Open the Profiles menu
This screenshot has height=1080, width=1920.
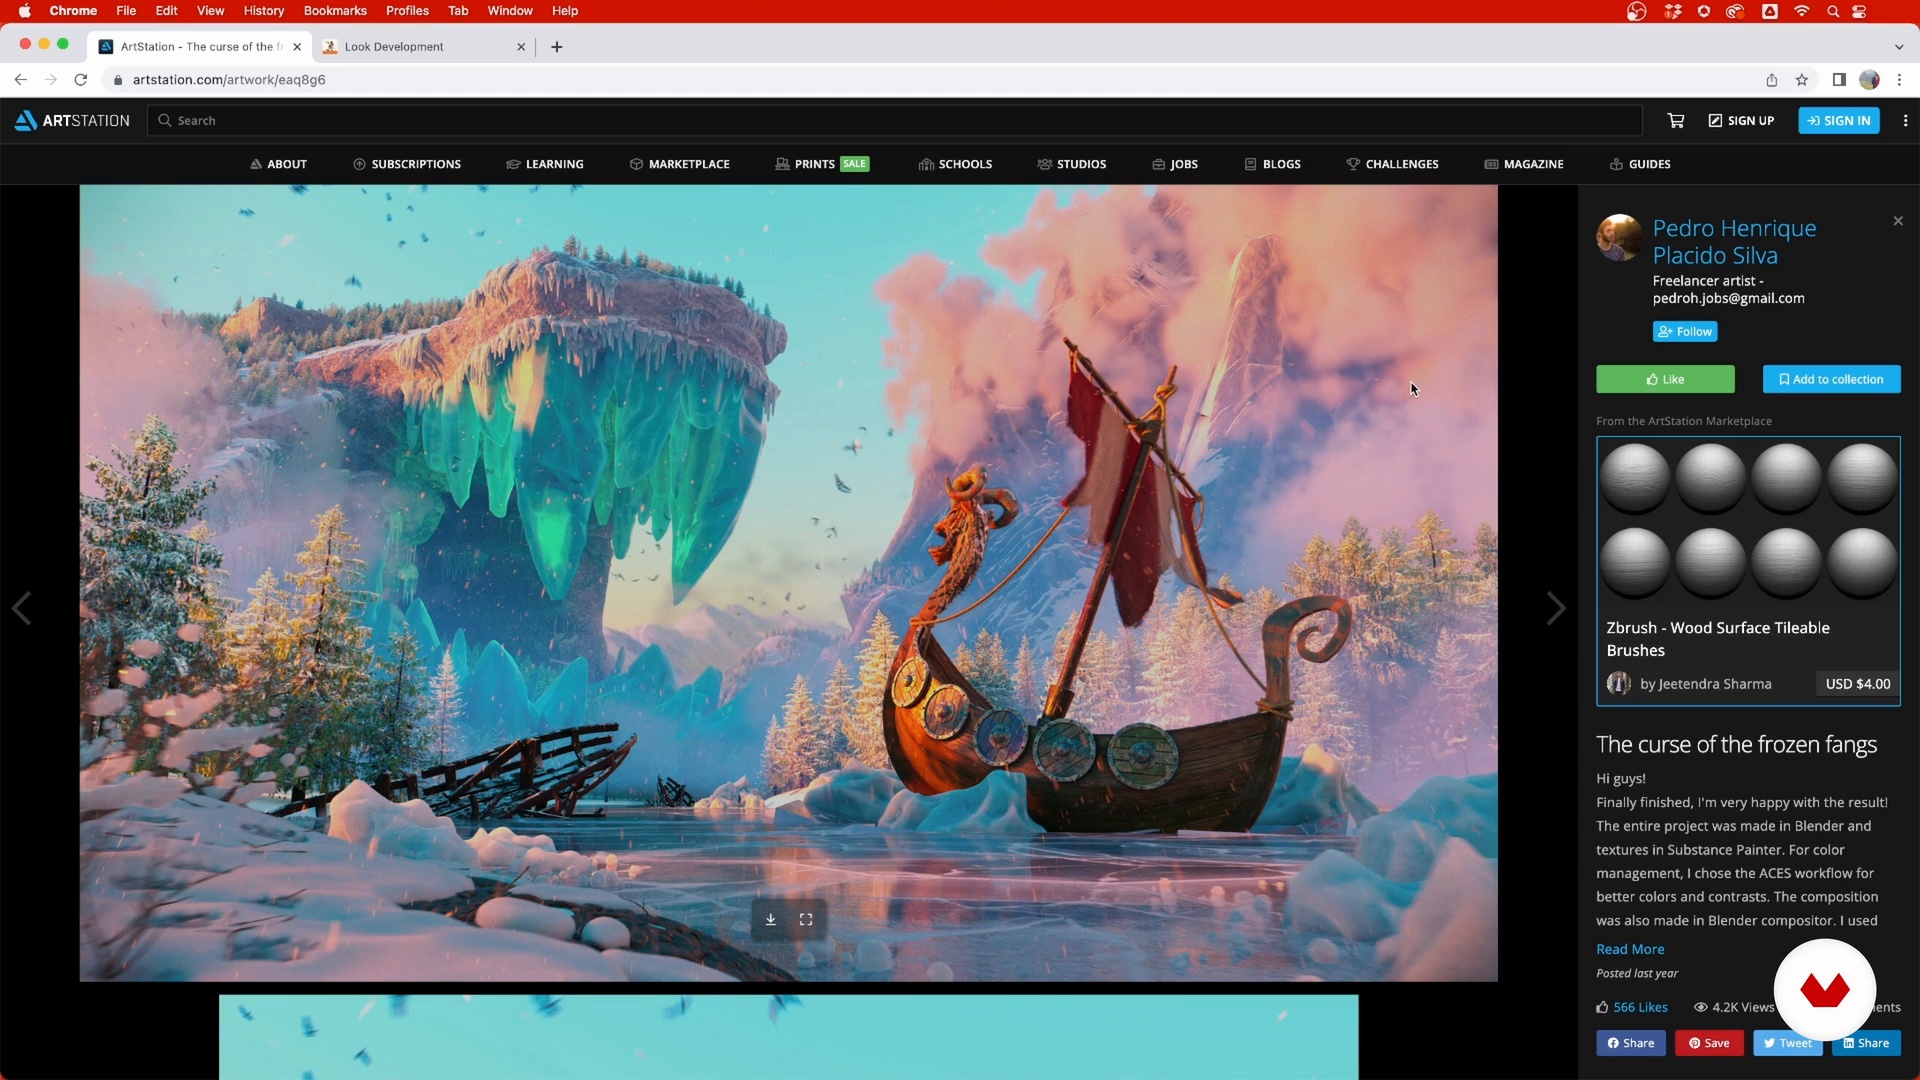tap(407, 11)
